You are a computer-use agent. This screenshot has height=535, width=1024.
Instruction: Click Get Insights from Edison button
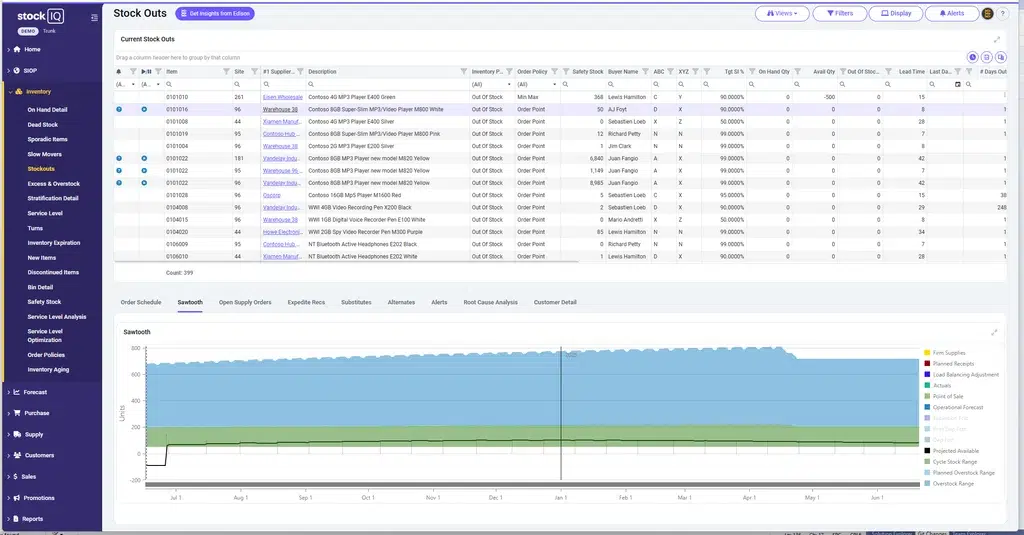coord(215,13)
